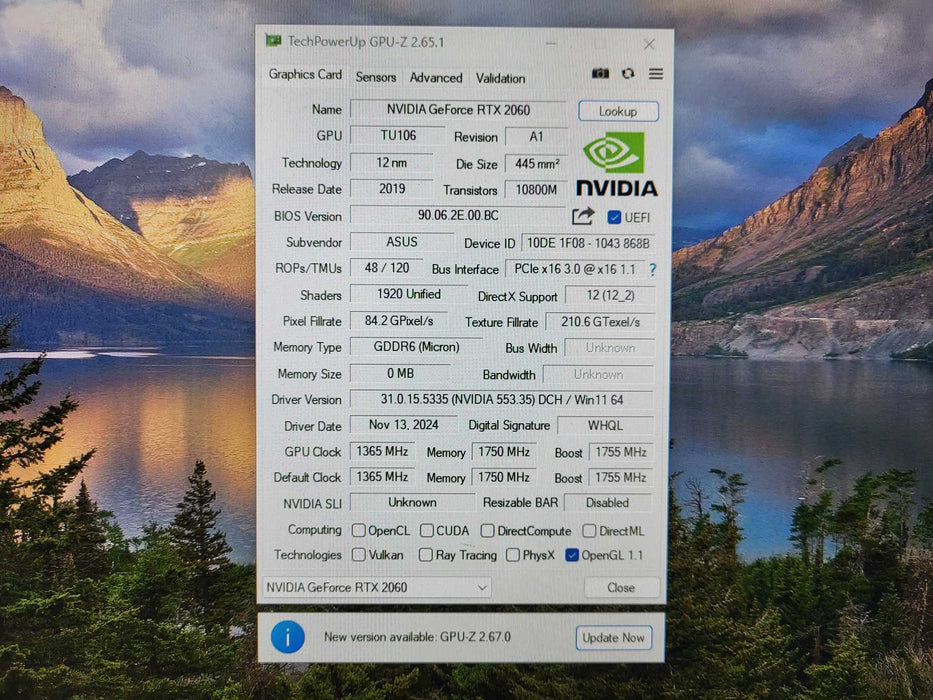Toggle the UEFI checkbox
The image size is (933, 700).
click(614, 217)
